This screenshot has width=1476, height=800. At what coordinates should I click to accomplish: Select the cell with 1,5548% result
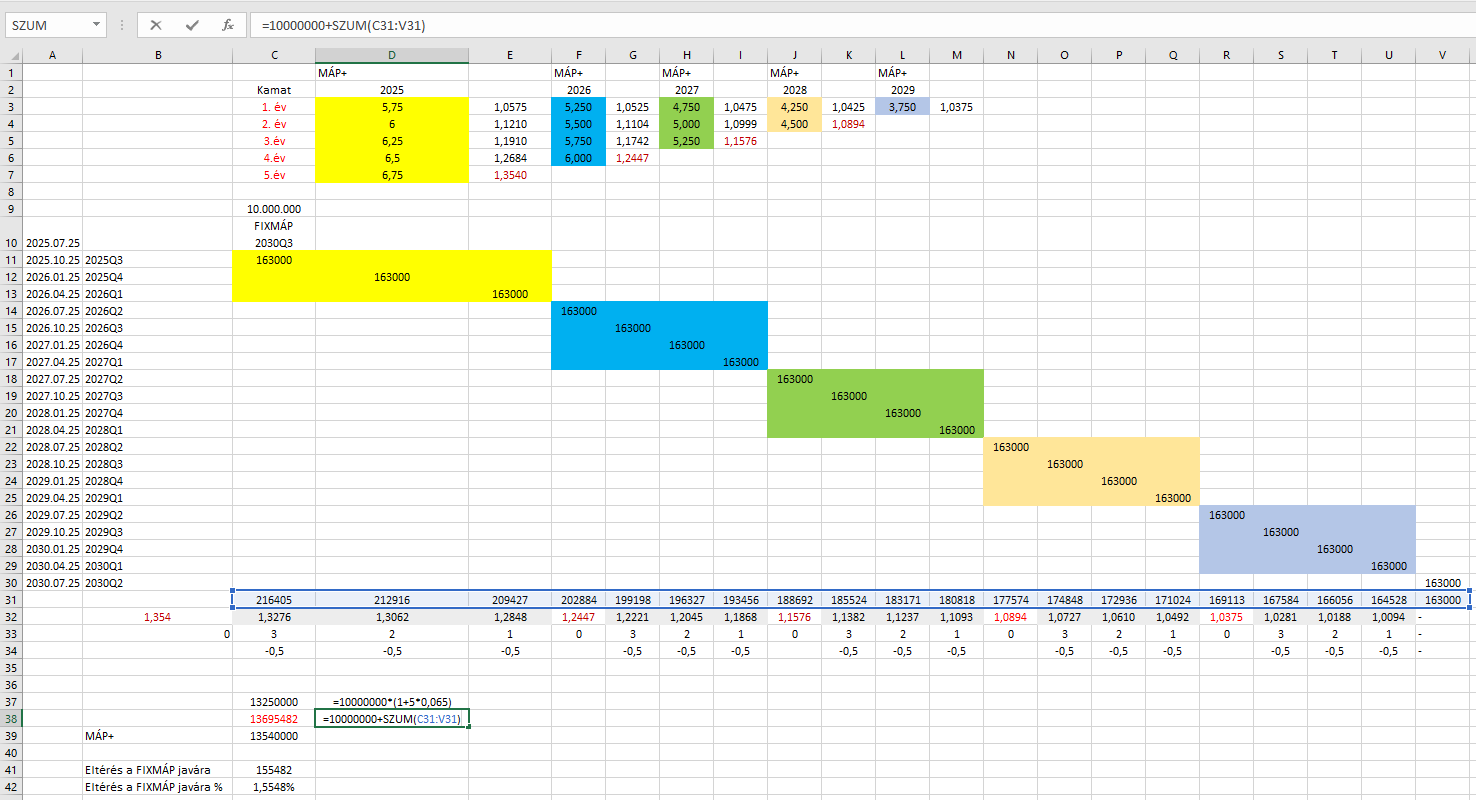point(273,787)
